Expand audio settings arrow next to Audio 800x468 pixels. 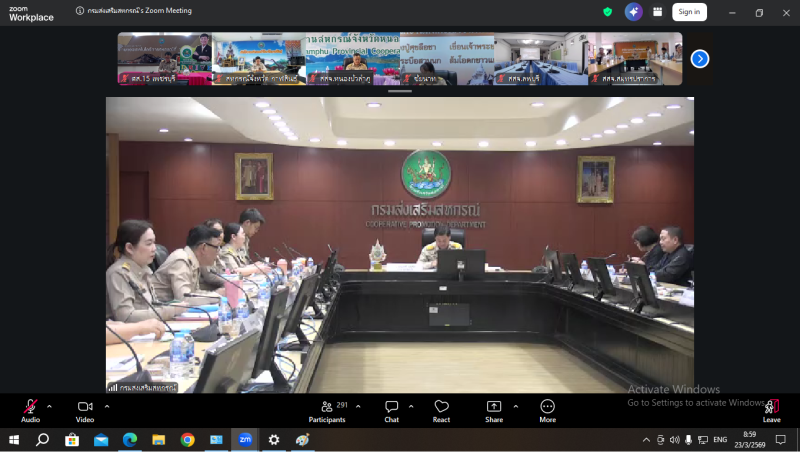tap(49, 406)
